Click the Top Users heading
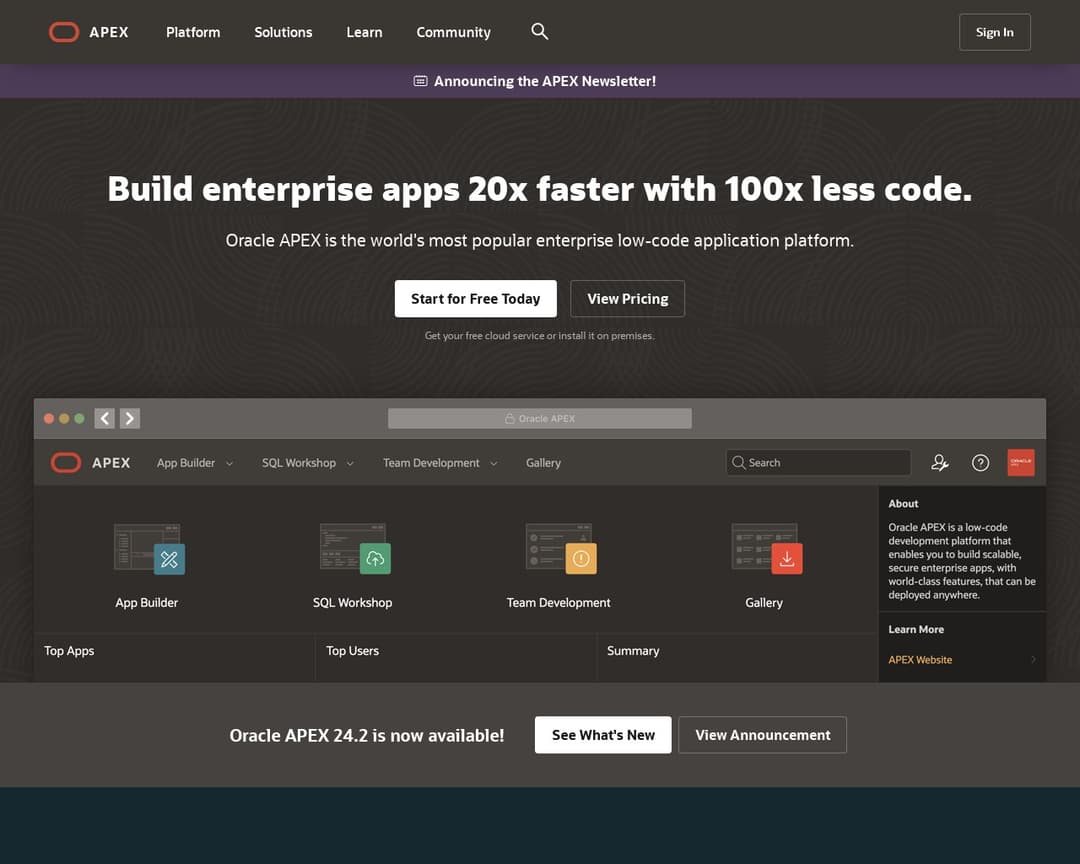 click(353, 651)
